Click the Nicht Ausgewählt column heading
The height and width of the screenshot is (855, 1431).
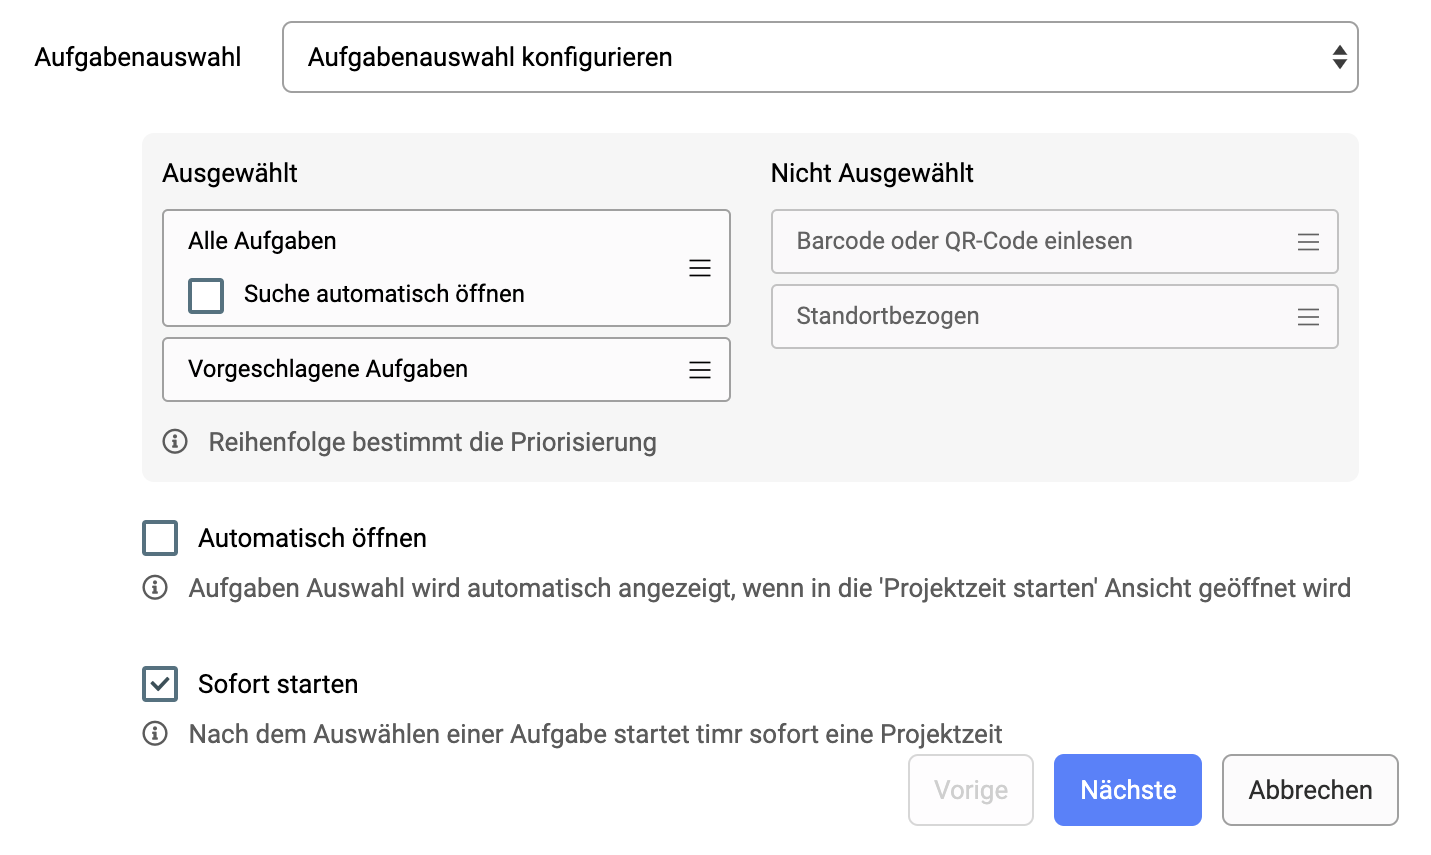[872, 173]
